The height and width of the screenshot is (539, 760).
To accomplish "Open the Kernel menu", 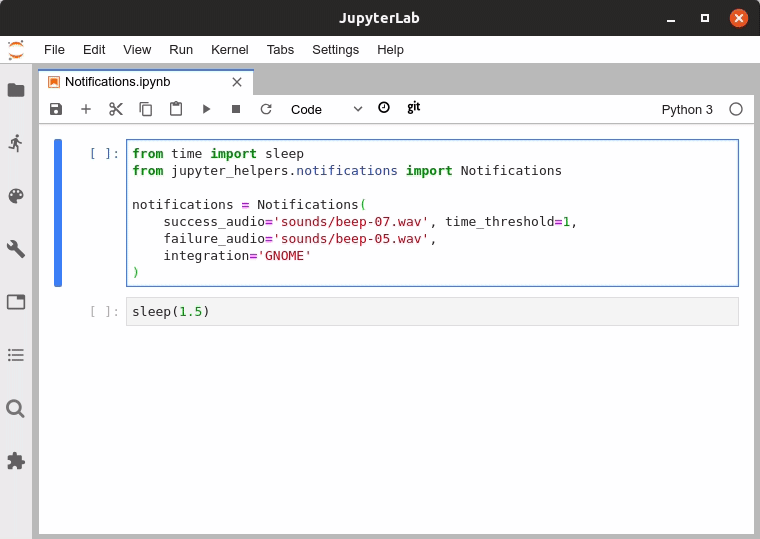I will coord(230,50).
